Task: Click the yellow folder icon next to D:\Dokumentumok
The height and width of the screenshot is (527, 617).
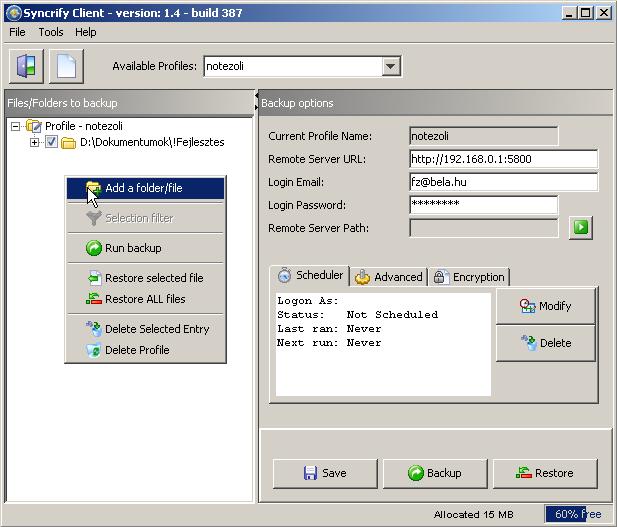Action: [x=68, y=142]
